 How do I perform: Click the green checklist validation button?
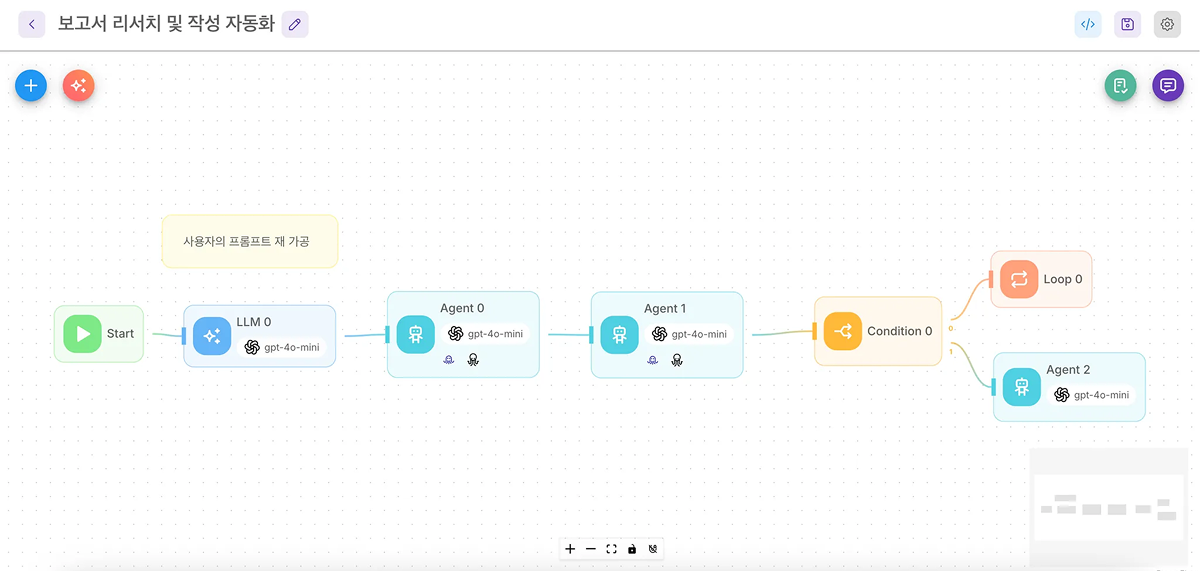coord(1120,86)
